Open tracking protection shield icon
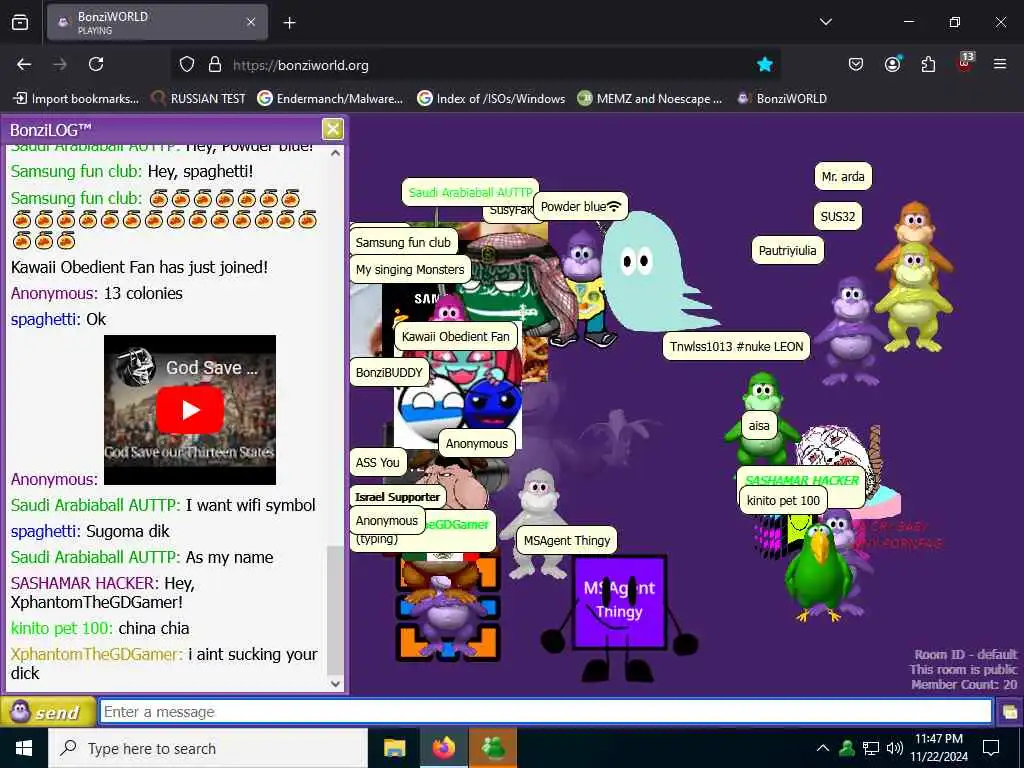The image size is (1024, 768). [x=187, y=65]
